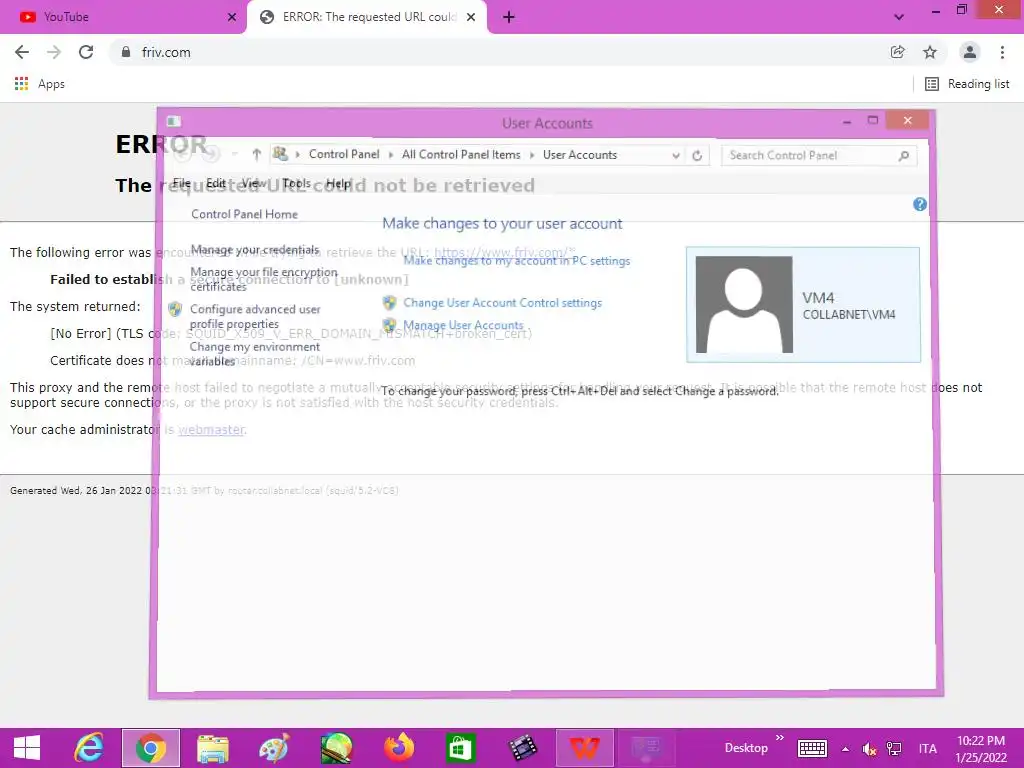
Task: Bookmark this page with the star icon
Action: (x=930, y=52)
